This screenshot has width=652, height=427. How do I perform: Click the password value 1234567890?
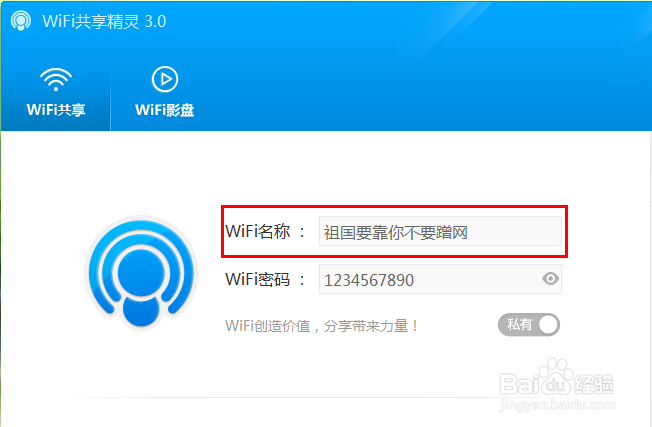point(369,280)
